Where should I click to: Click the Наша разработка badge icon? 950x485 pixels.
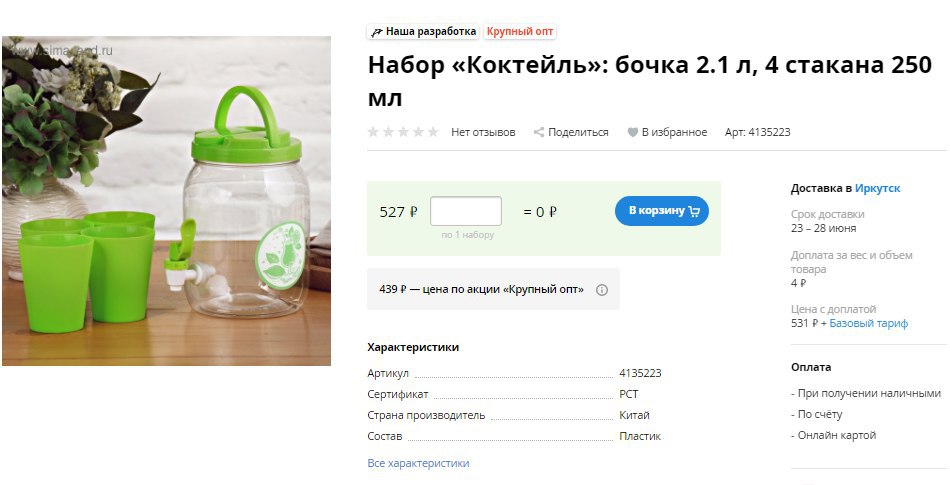[377, 32]
